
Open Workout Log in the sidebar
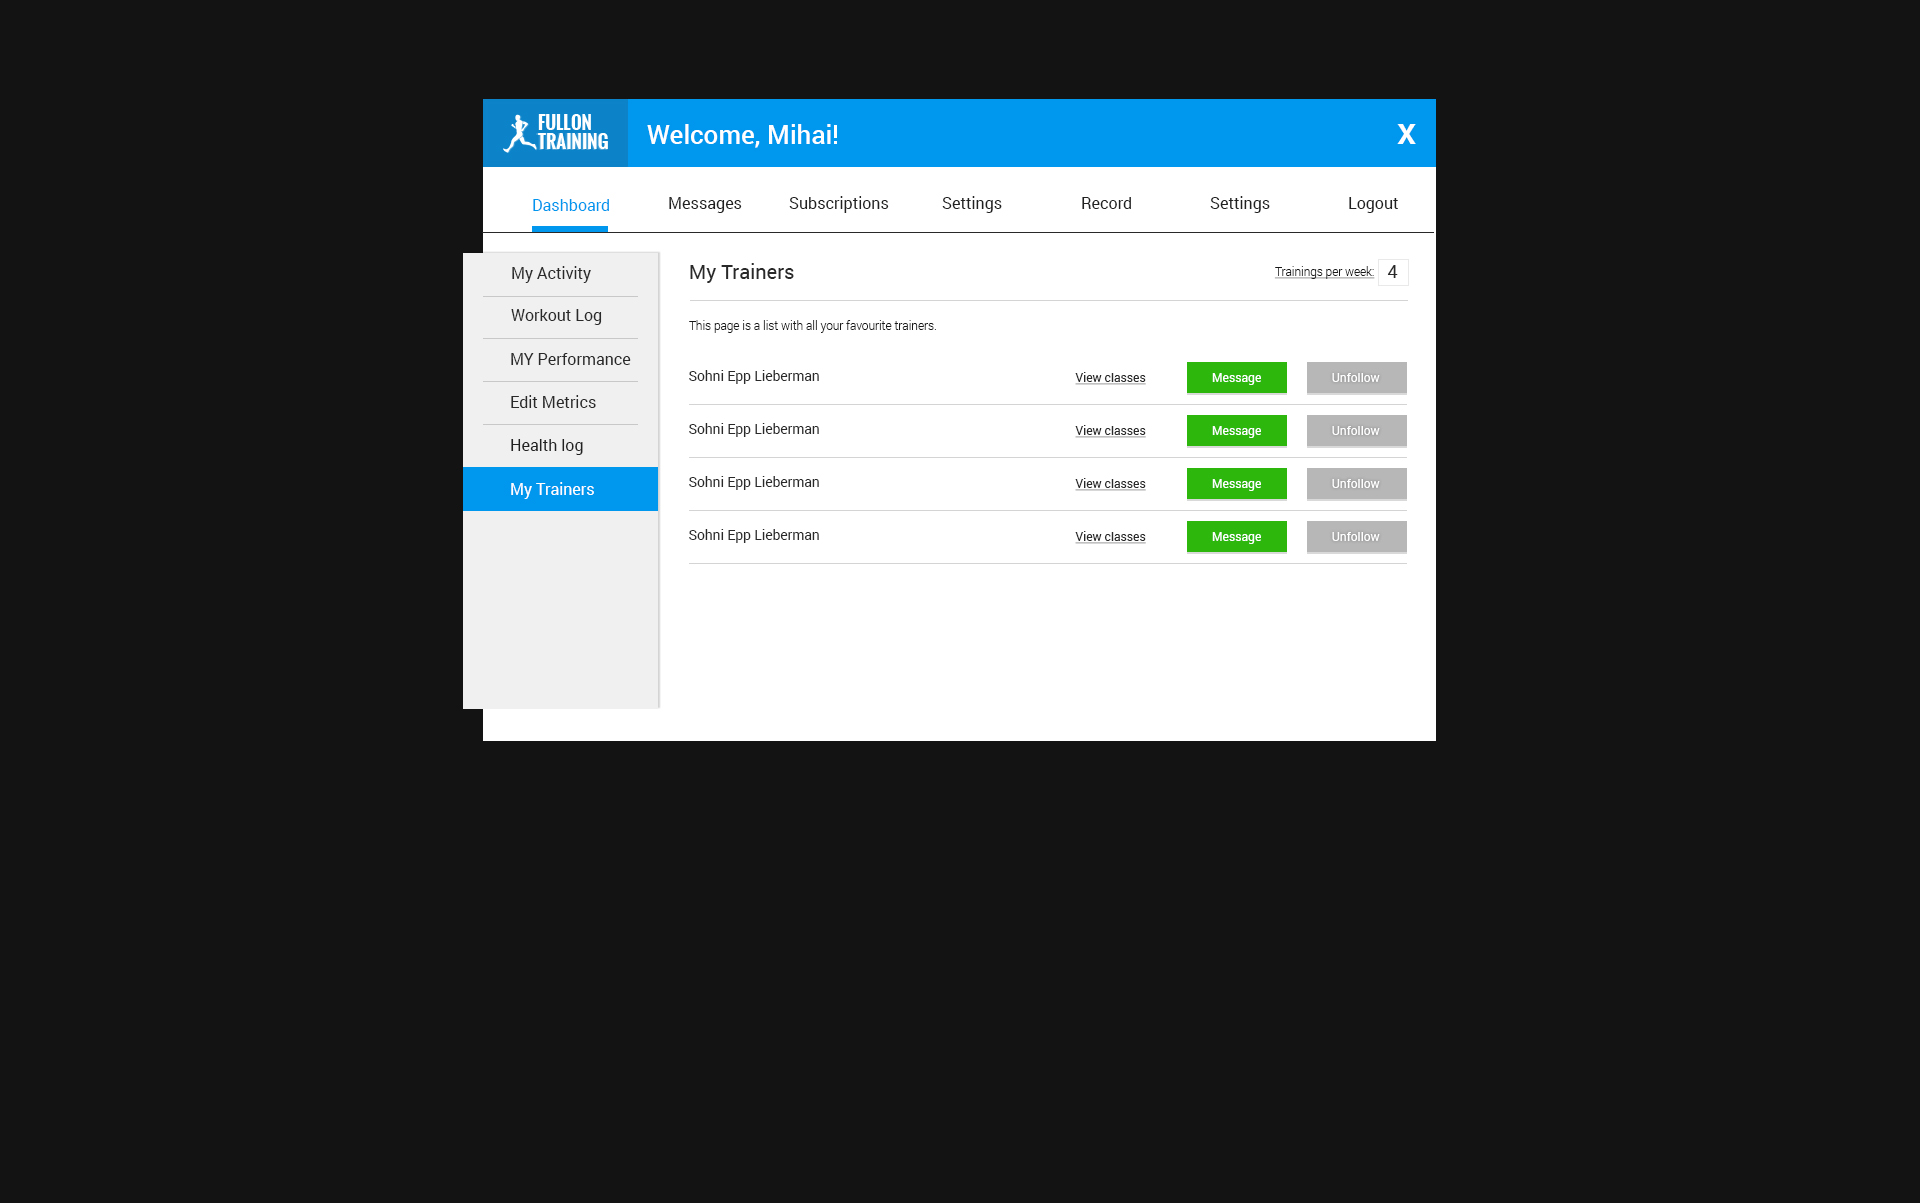(x=556, y=315)
